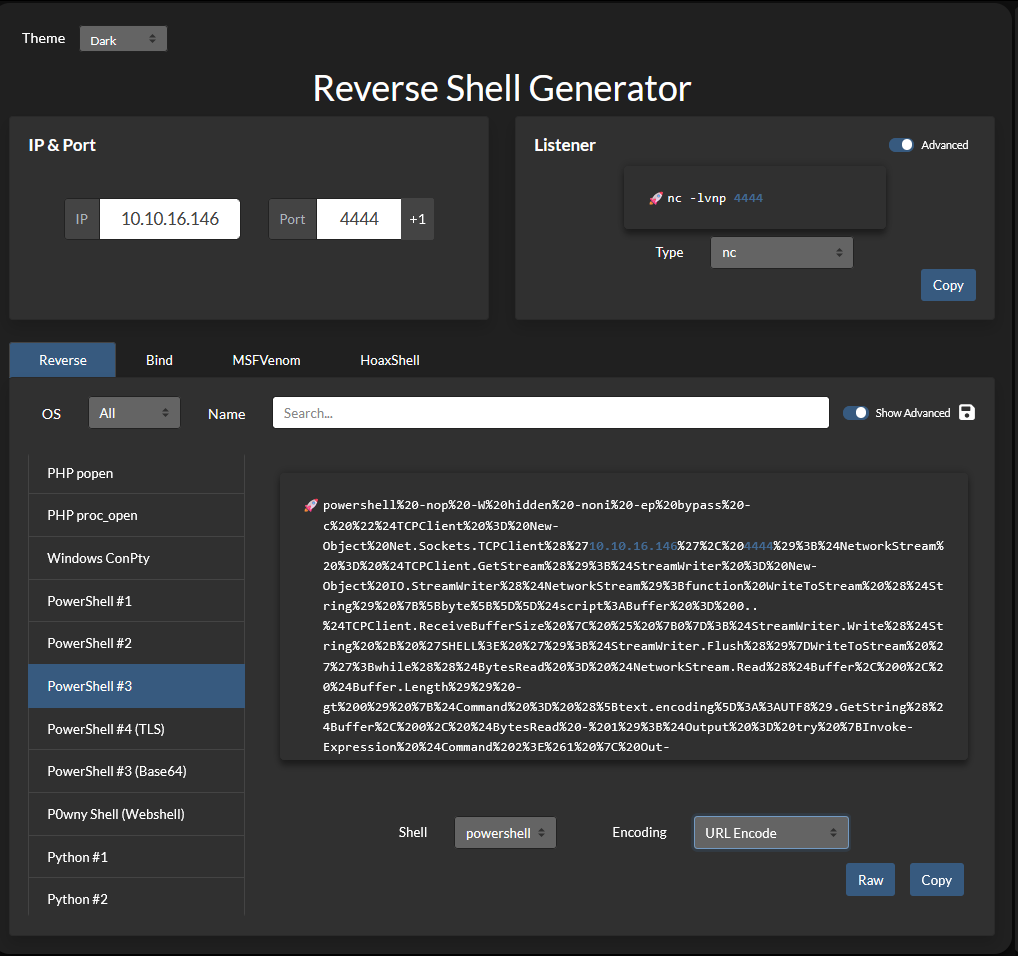This screenshot has height=956, width=1018.
Task: Select PowerShell #2 from the list
Action: 136,643
